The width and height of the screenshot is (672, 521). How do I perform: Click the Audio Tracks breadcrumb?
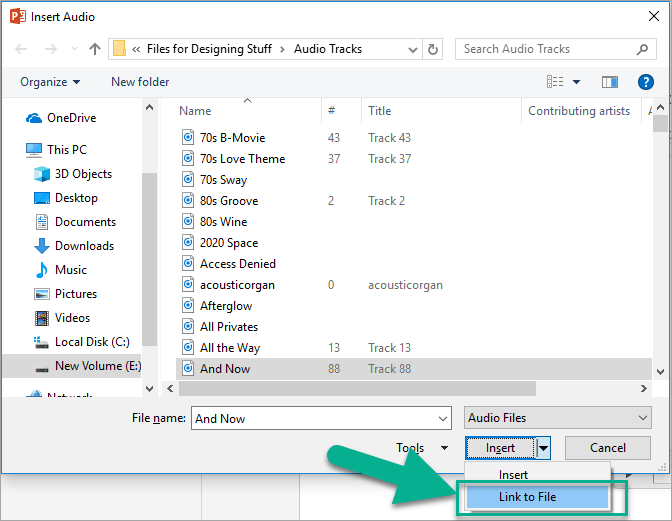point(328,49)
